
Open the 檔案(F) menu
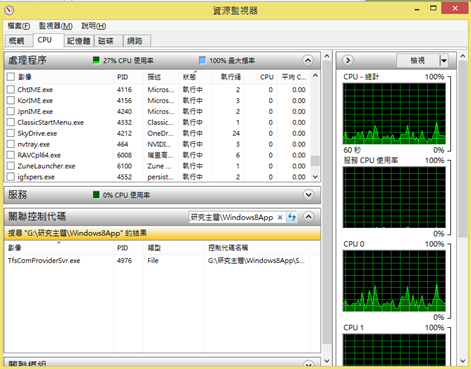click(x=19, y=26)
